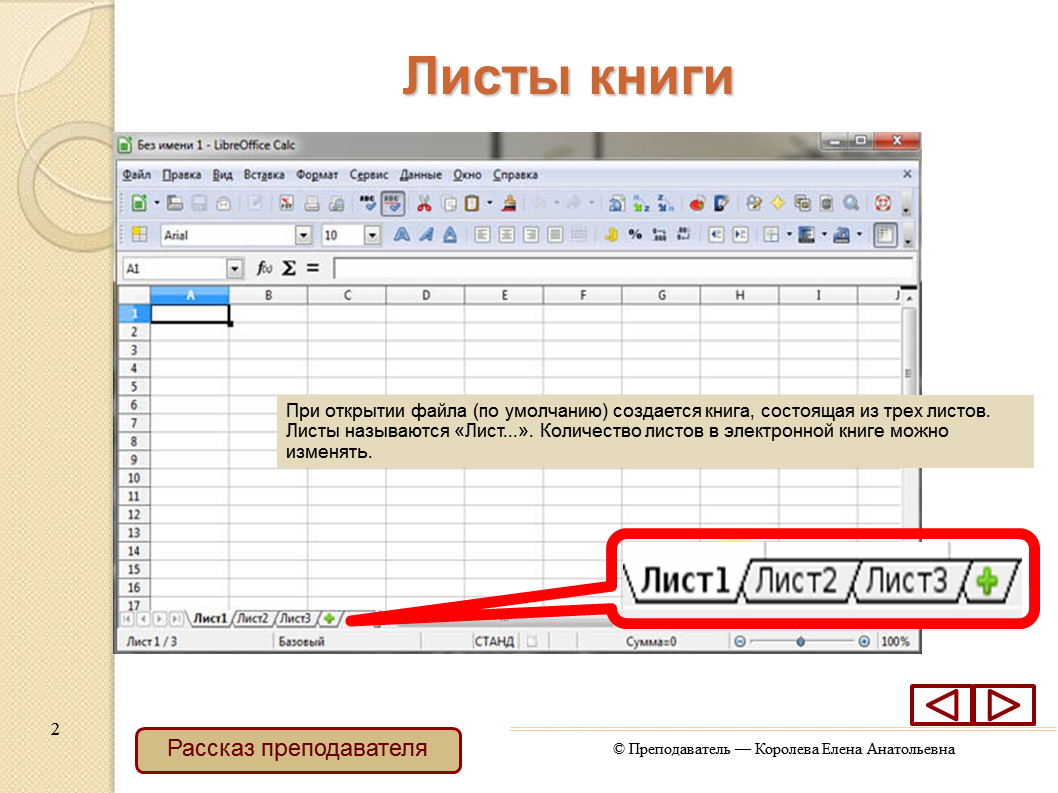Toggle Italic formatting
Screen dimensions: 1058x793
(x=426, y=235)
